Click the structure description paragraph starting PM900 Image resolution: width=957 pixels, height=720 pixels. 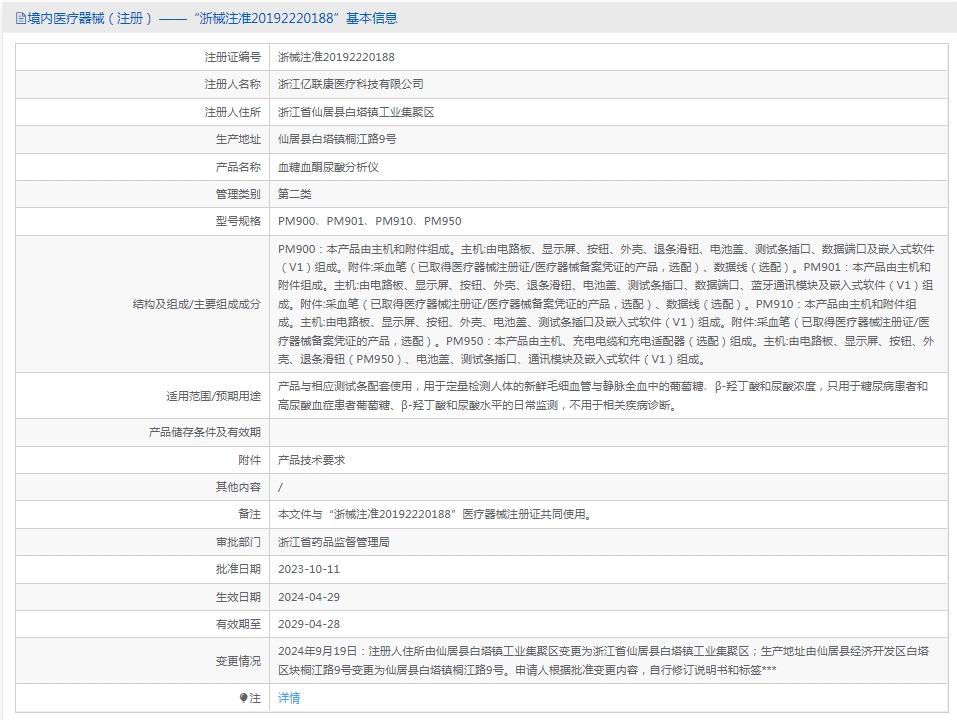[x=605, y=304]
